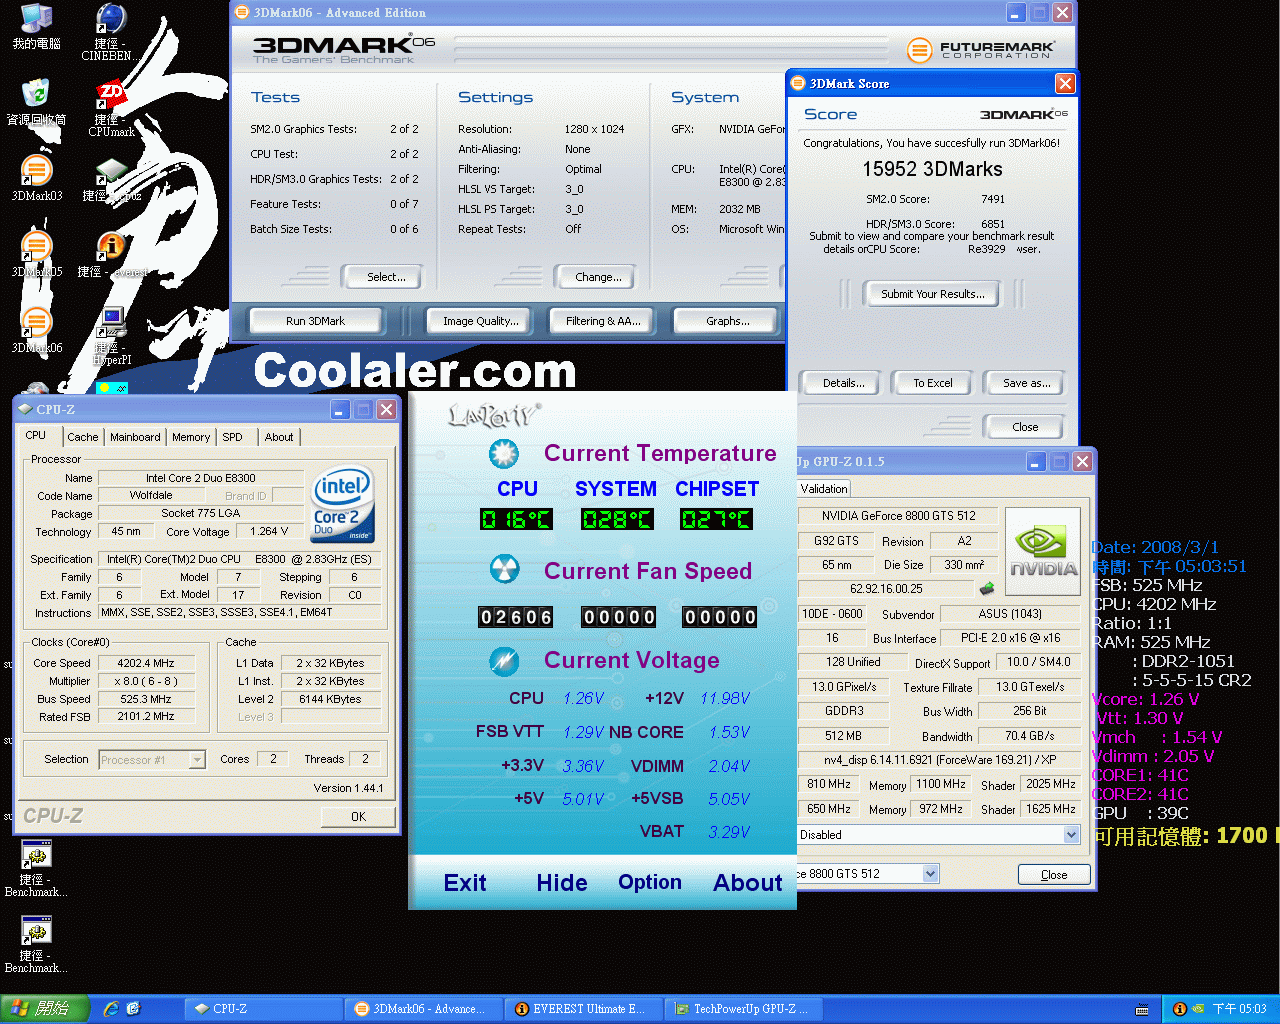
Task: Click the Current Voltage icon in LanParty
Action: click(504, 660)
